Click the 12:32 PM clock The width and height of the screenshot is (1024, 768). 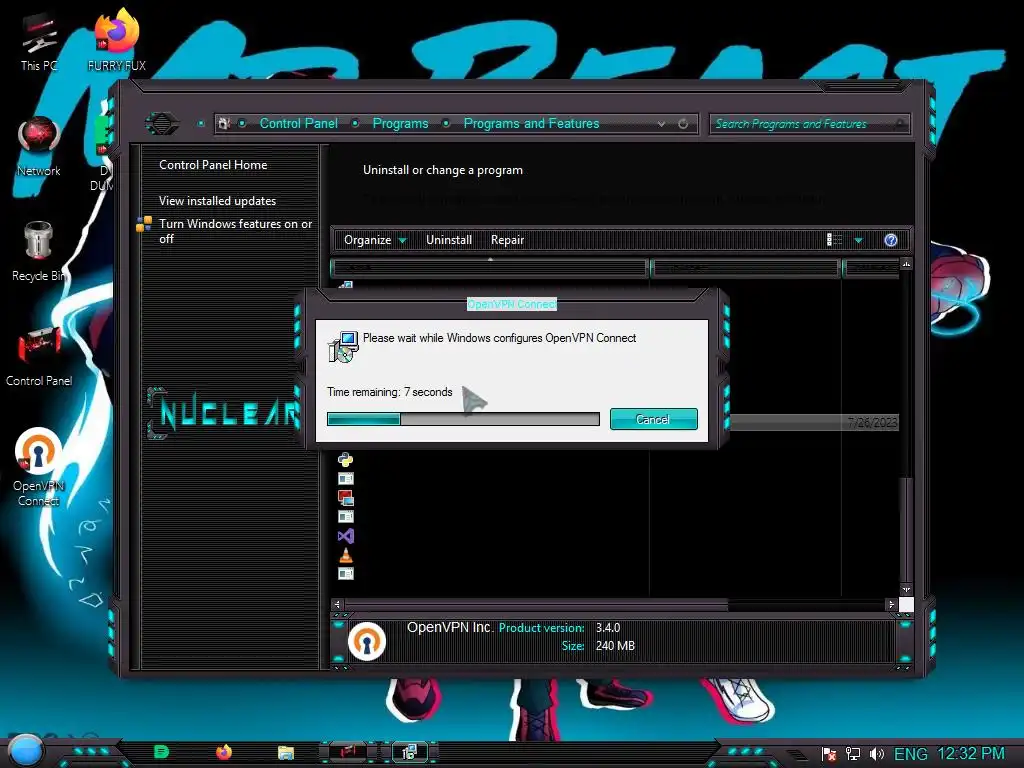[971, 754]
